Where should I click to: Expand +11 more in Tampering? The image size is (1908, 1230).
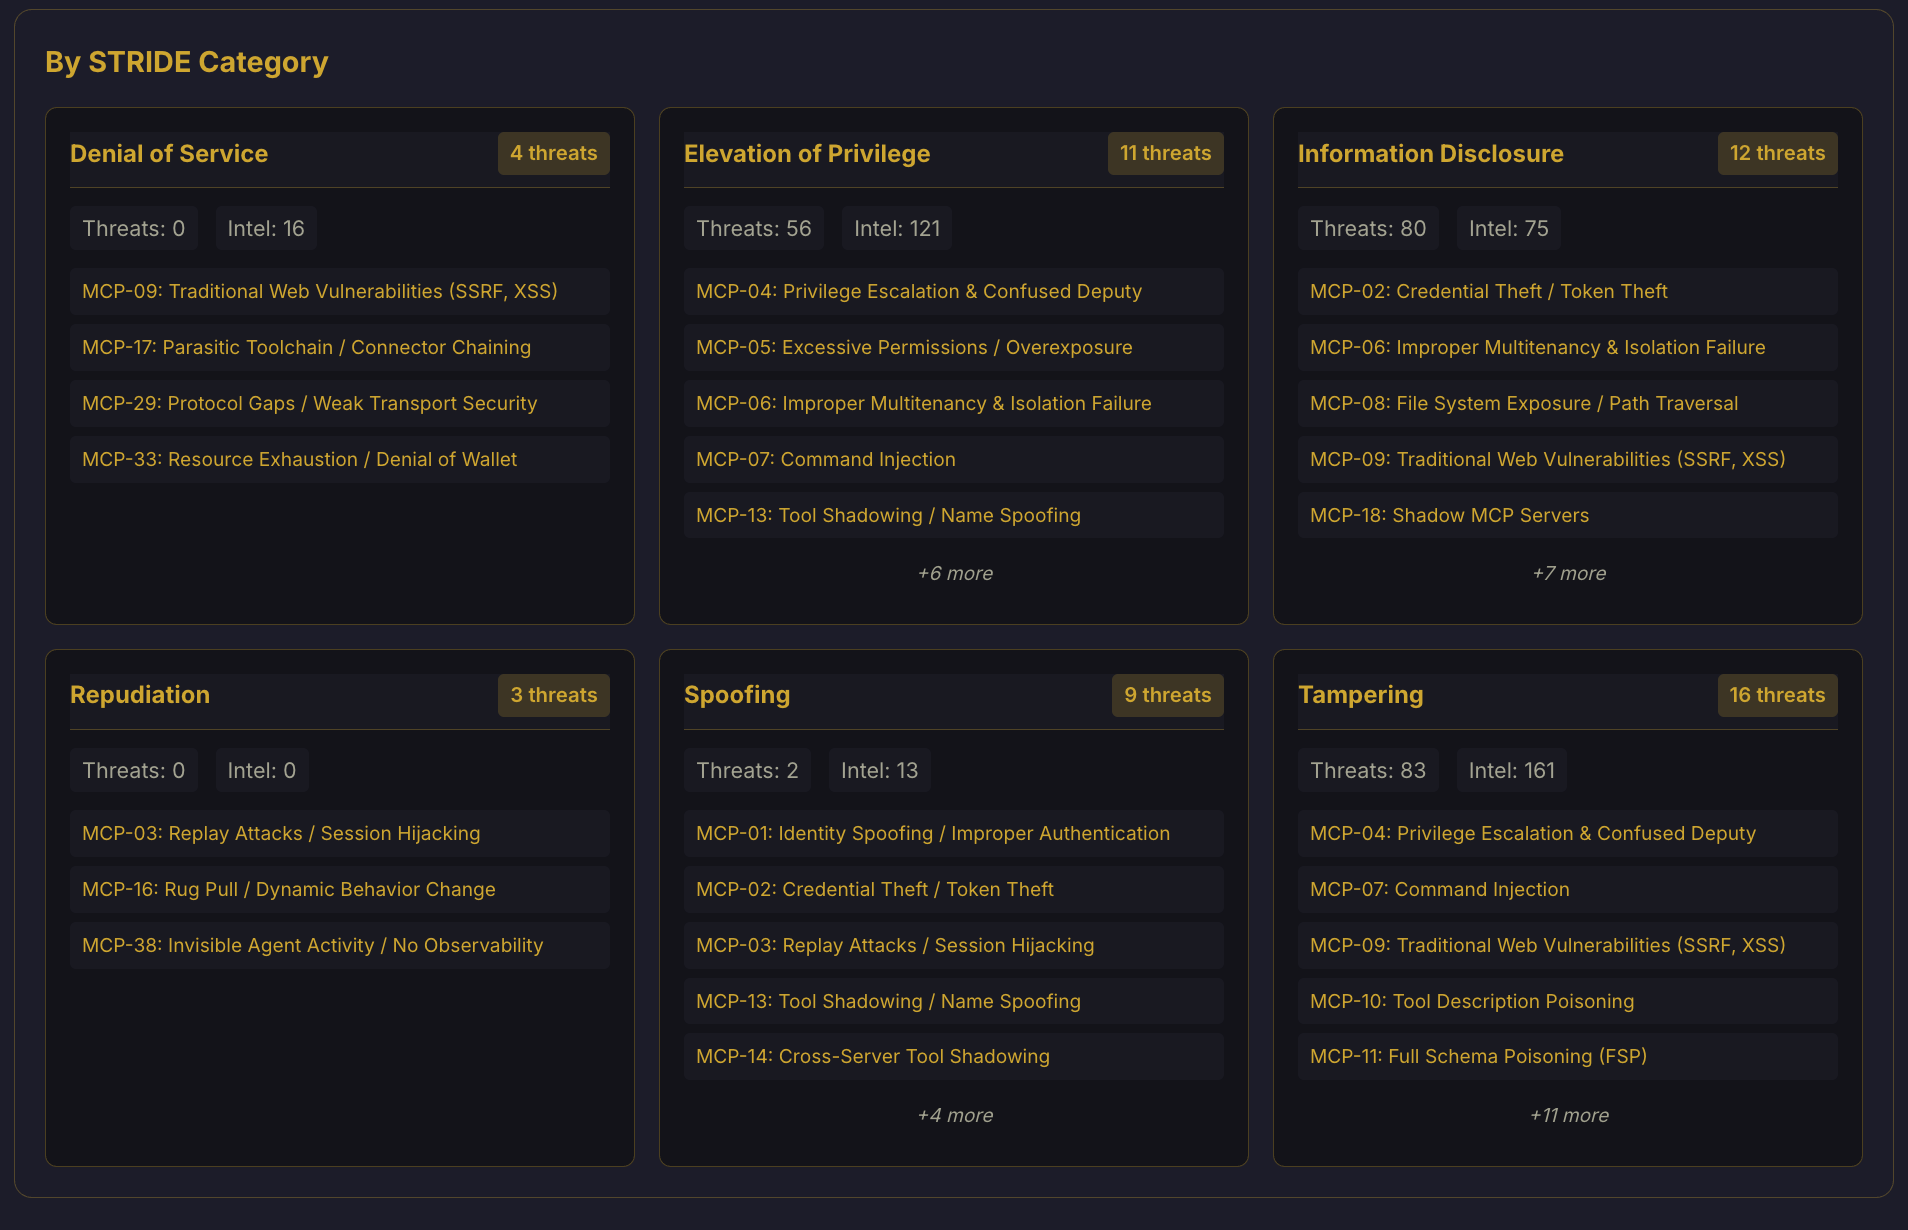point(1569,1115)
